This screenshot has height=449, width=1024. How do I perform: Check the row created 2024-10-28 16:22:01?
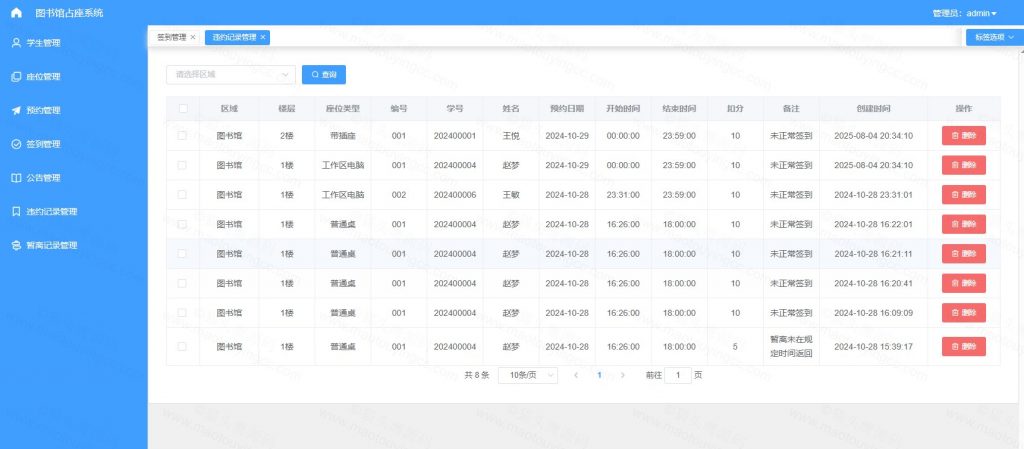click(182, 224)
